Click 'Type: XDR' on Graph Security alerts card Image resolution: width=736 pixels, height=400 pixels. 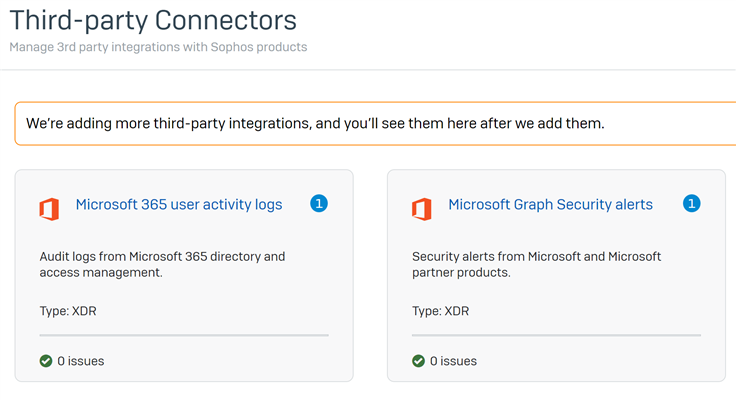440,311
